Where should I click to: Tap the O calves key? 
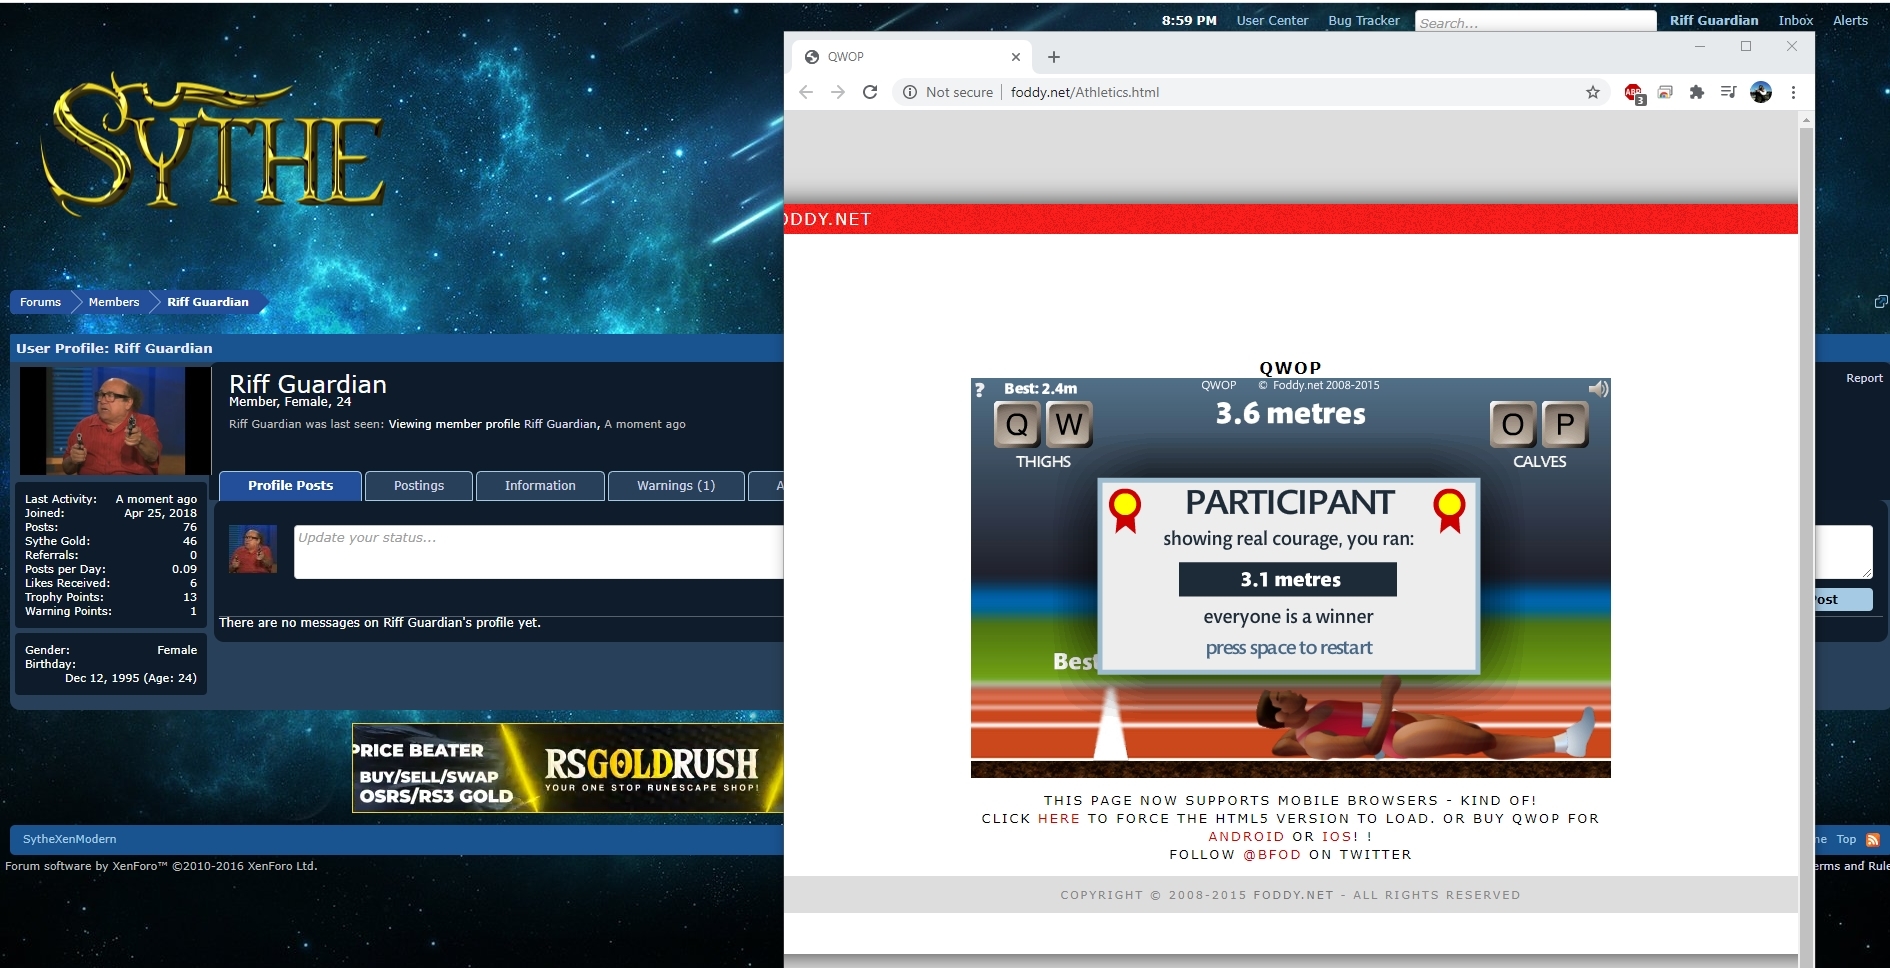pos(1513,425)
